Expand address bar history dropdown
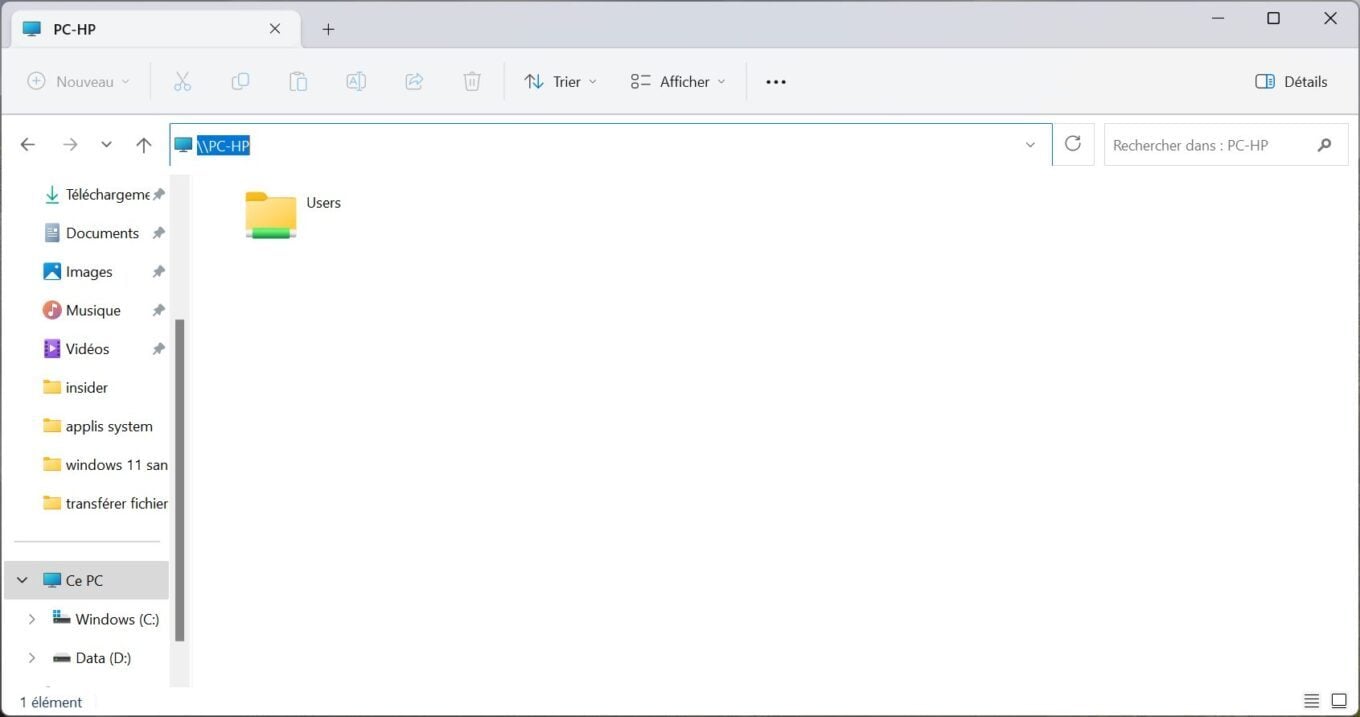The height and width of the screenshot is (717, 1360). point(1030,145)
